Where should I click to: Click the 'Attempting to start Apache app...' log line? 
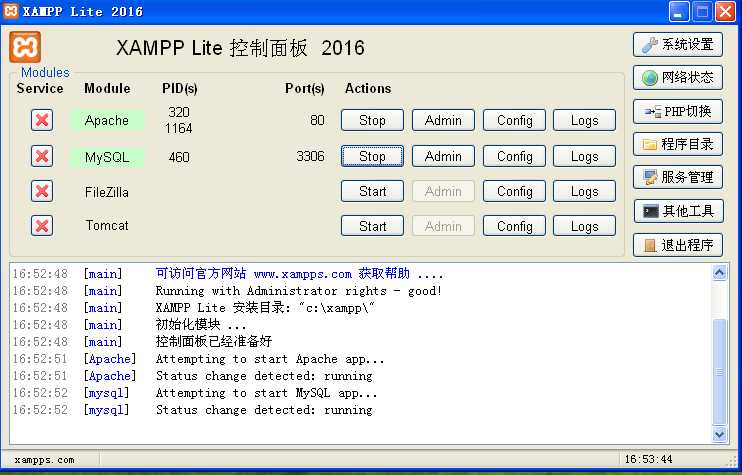click(x=270, y=359)
